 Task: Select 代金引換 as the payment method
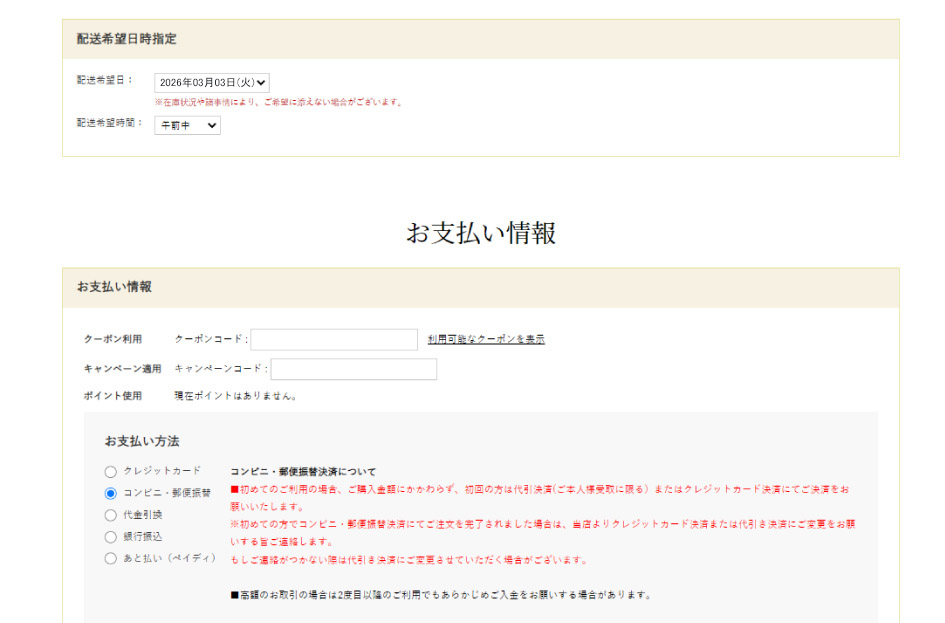[110, 515]
